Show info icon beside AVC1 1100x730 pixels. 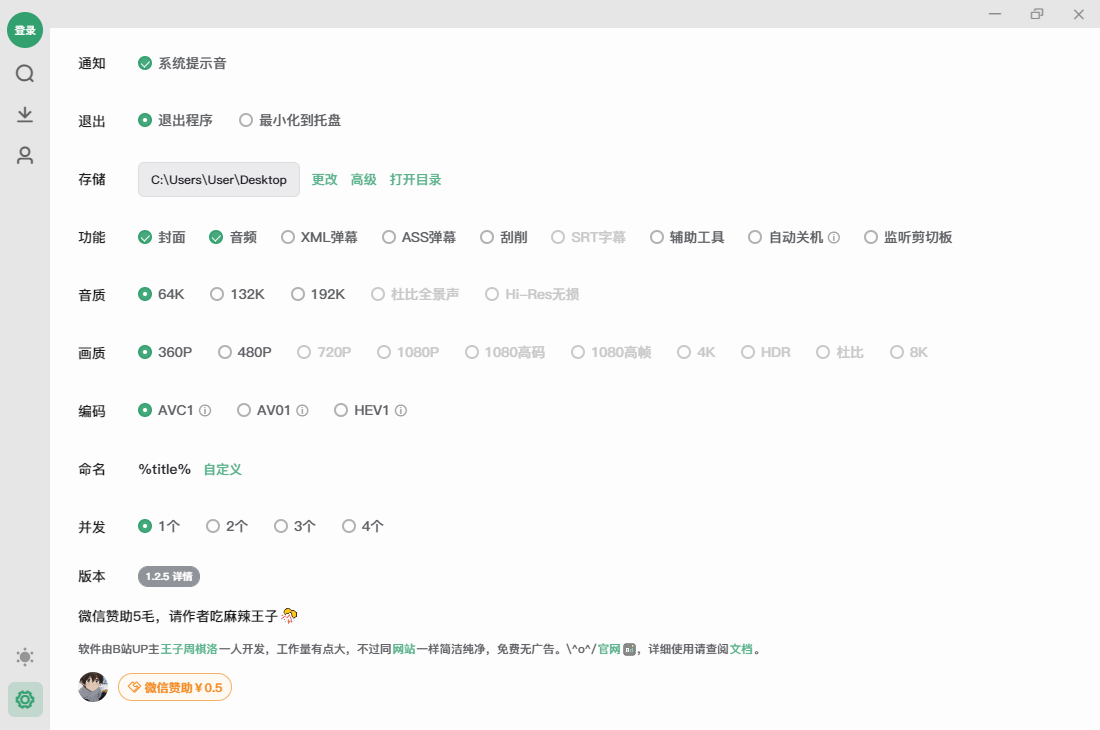pyautogui.click(x=205, y=411)
